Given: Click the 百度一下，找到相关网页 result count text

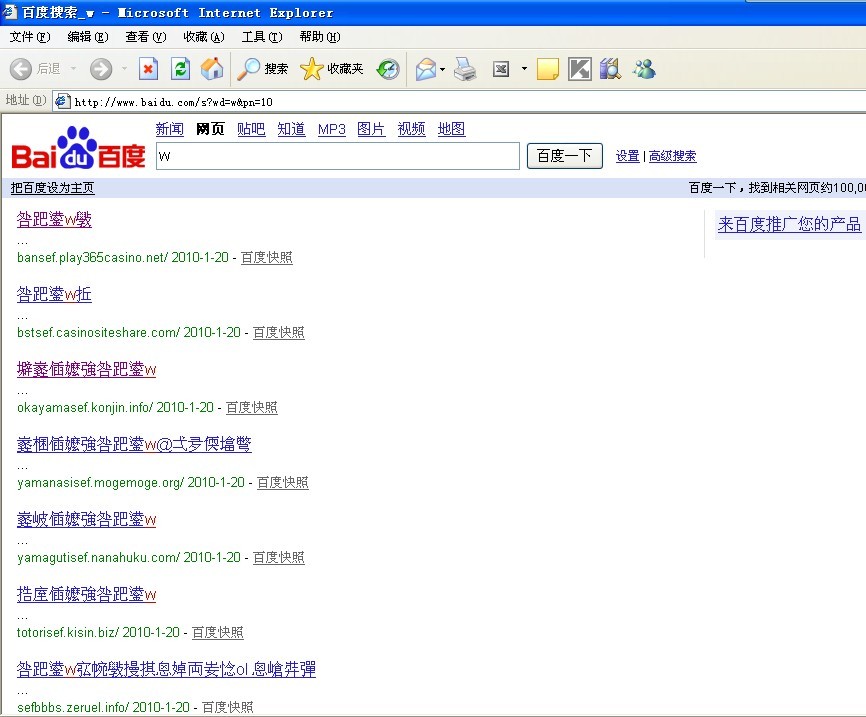Looking at the screenshot, I should click(777, 188).
